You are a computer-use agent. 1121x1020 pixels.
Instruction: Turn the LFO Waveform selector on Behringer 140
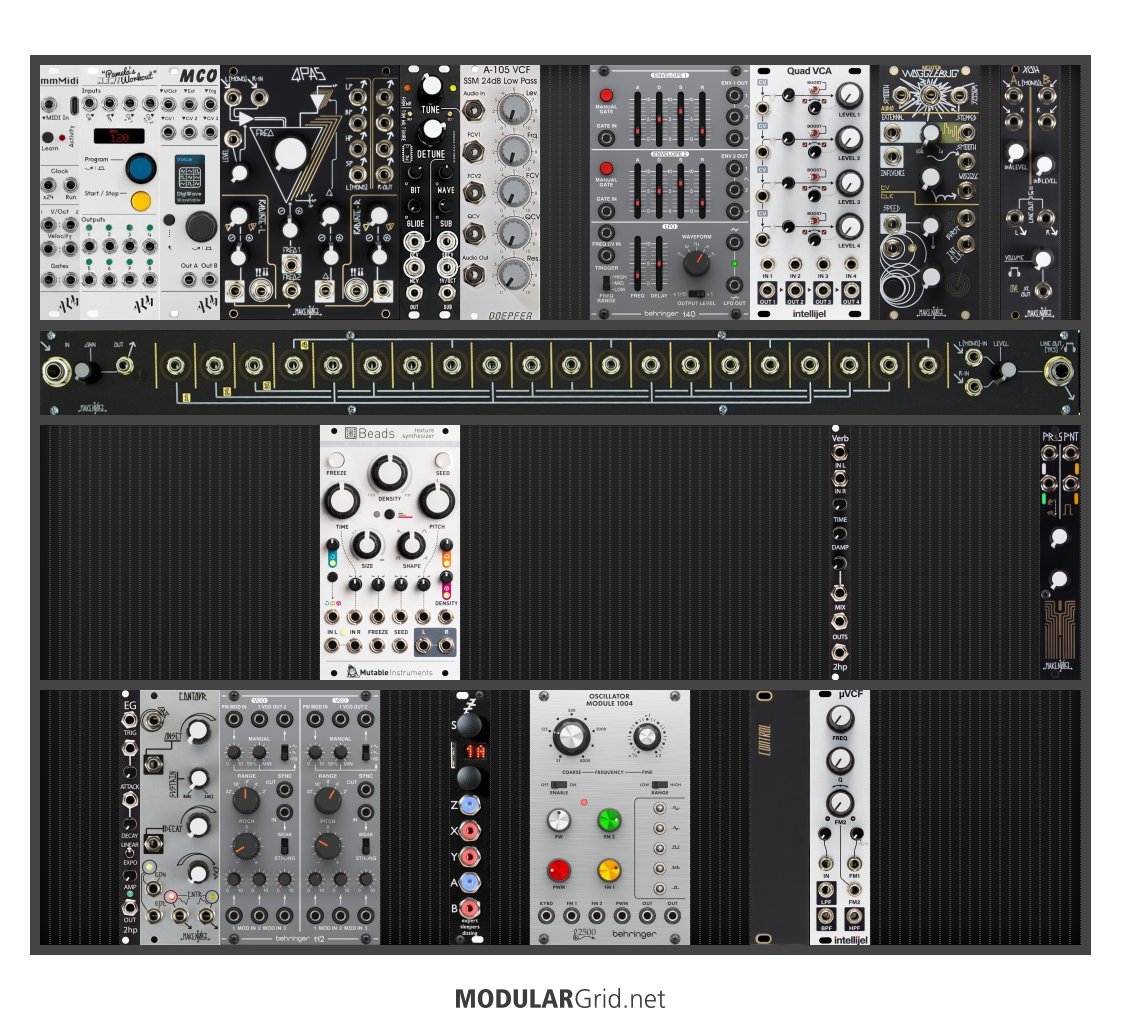693,264
